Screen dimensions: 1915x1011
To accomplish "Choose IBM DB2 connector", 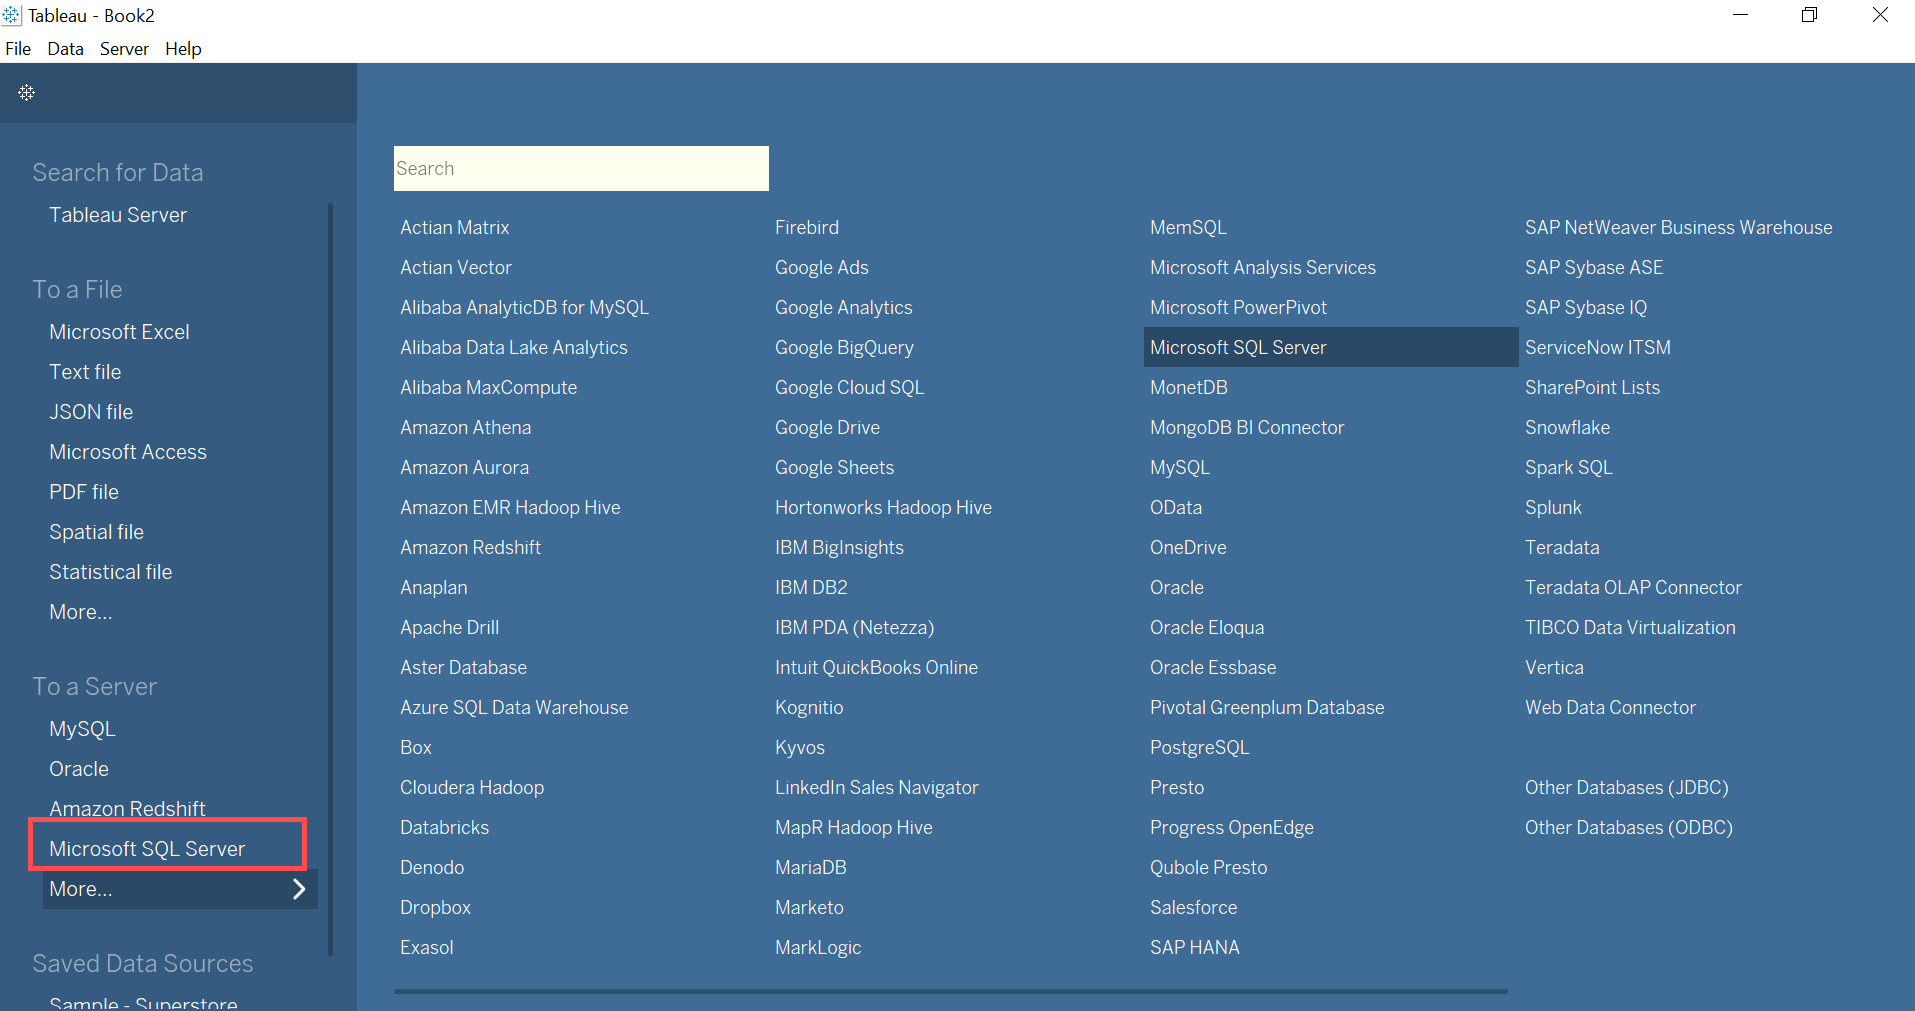I will 811,587.
